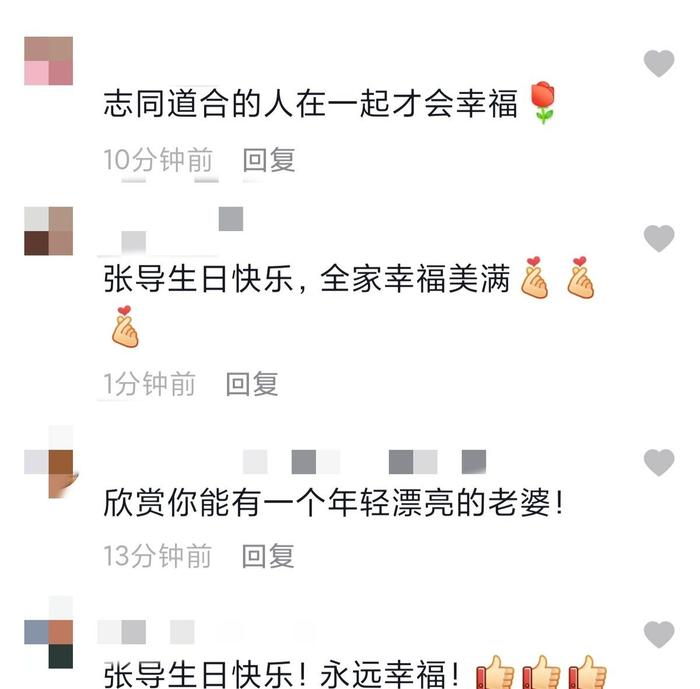Click the rose emoji in first comment
The image size is (700, 689).
pos(543,102)
